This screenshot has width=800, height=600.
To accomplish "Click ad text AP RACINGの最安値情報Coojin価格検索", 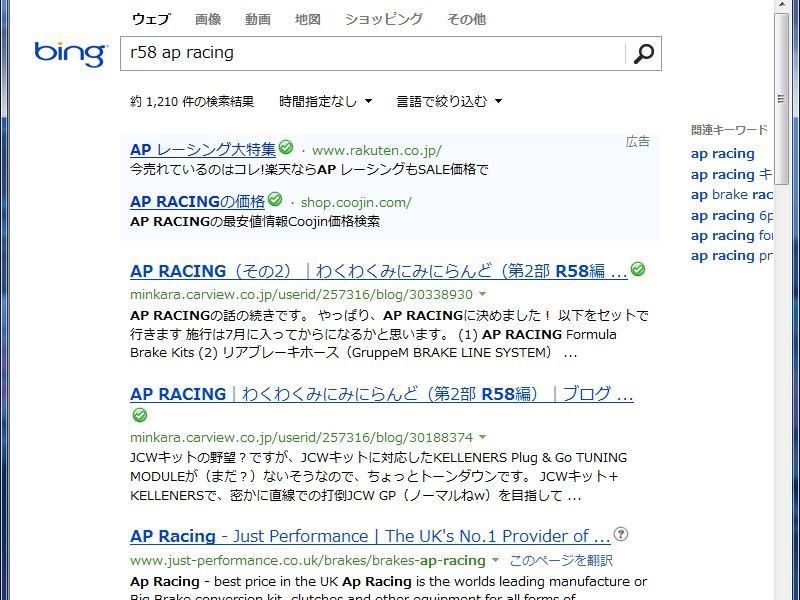I will point(255,221).
